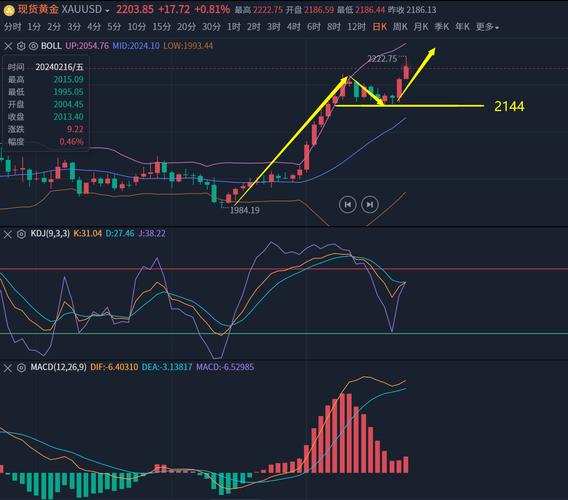This screenshot has height=500, width=568.
Task: Click the 收盘 2013.40 value in info box
Action: (x=68, y=117)
